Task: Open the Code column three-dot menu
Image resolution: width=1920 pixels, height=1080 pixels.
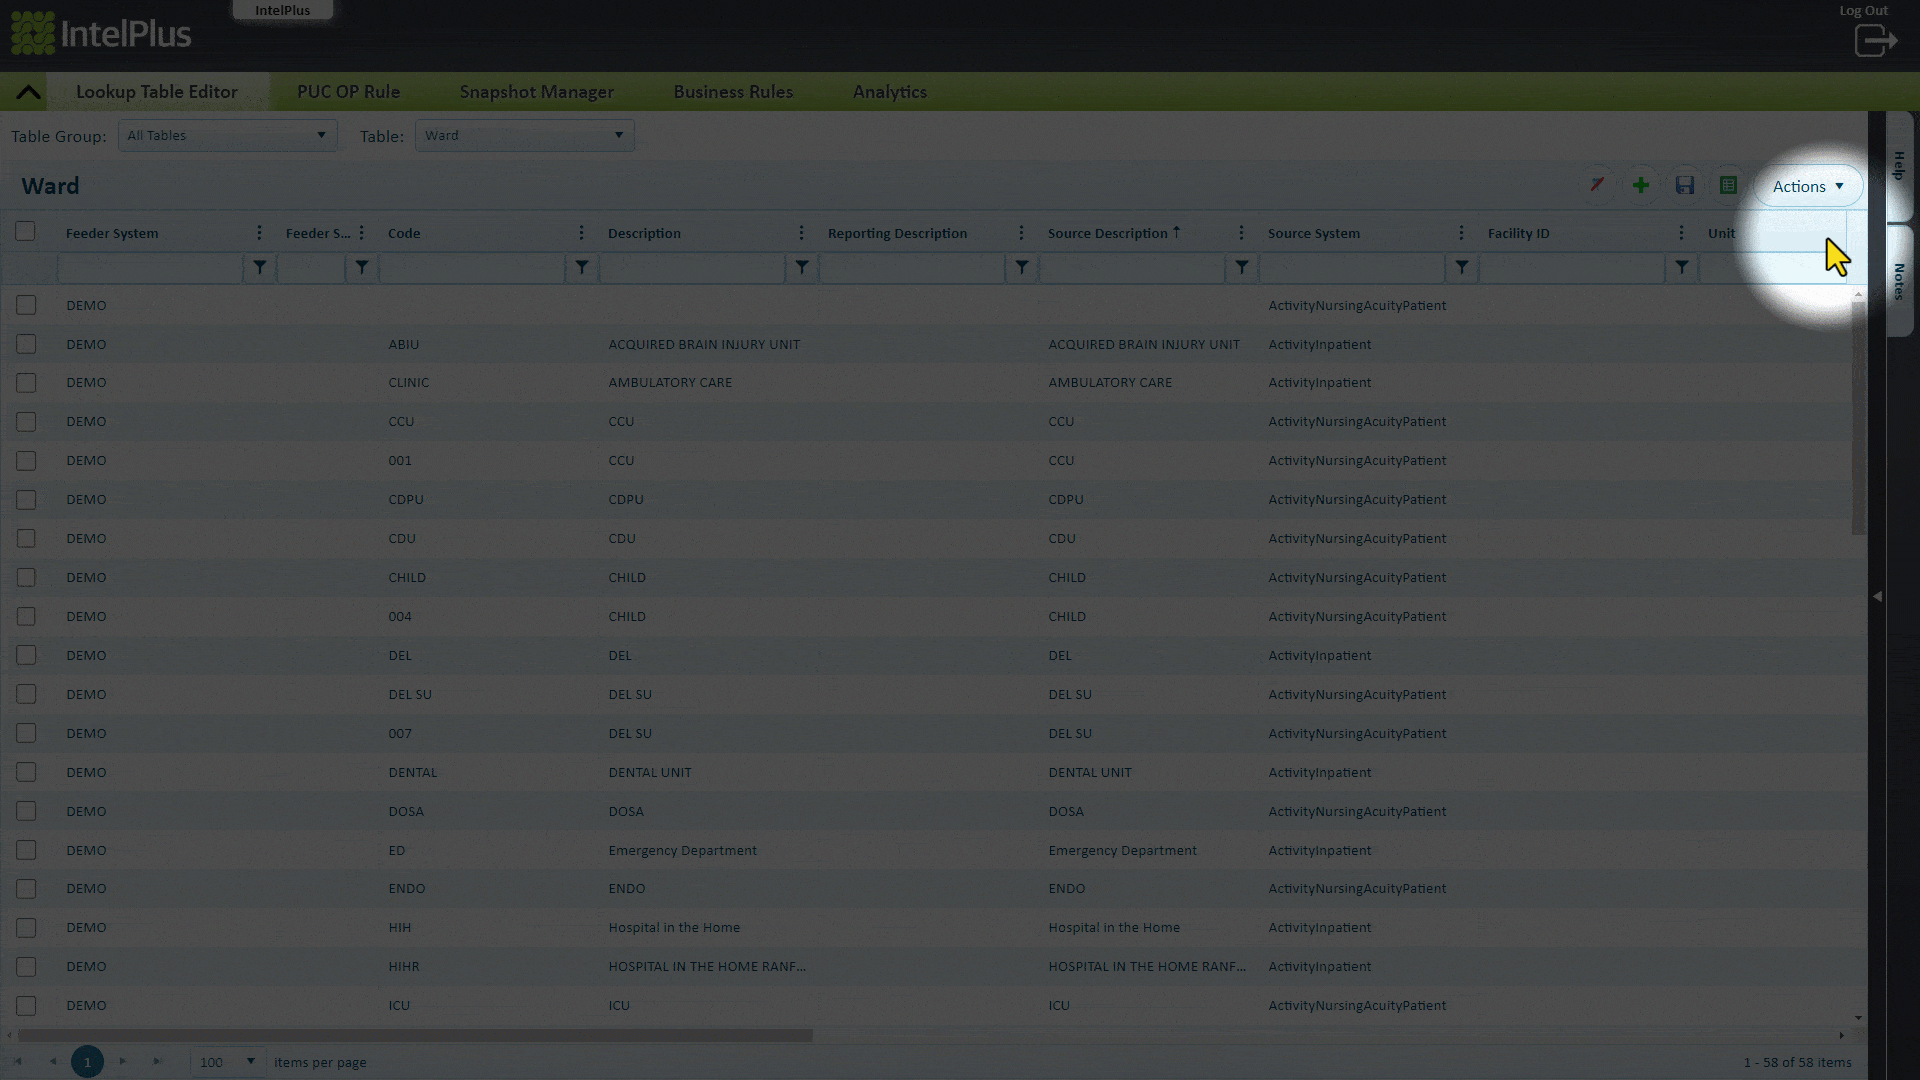Action: click(x=581, y=233)
